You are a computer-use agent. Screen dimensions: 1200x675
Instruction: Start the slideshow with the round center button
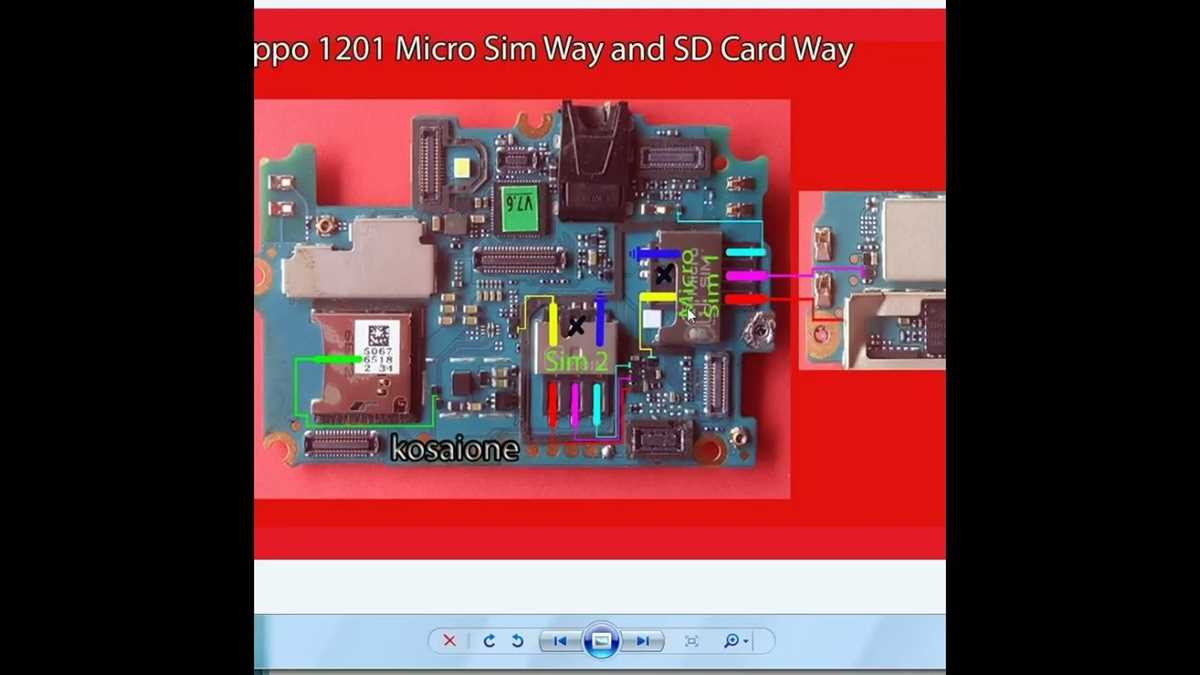(x=601, y=641)
